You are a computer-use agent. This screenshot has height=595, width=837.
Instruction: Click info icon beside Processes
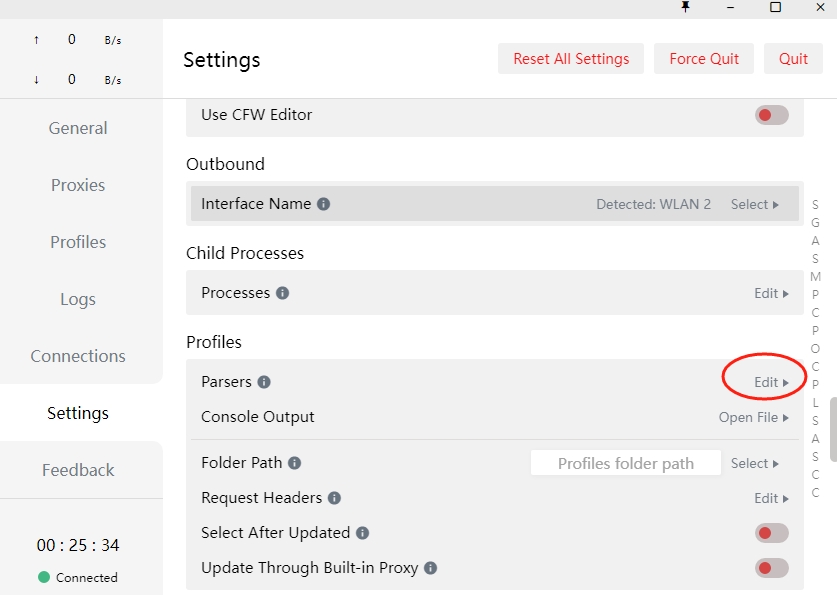(283, 293)
